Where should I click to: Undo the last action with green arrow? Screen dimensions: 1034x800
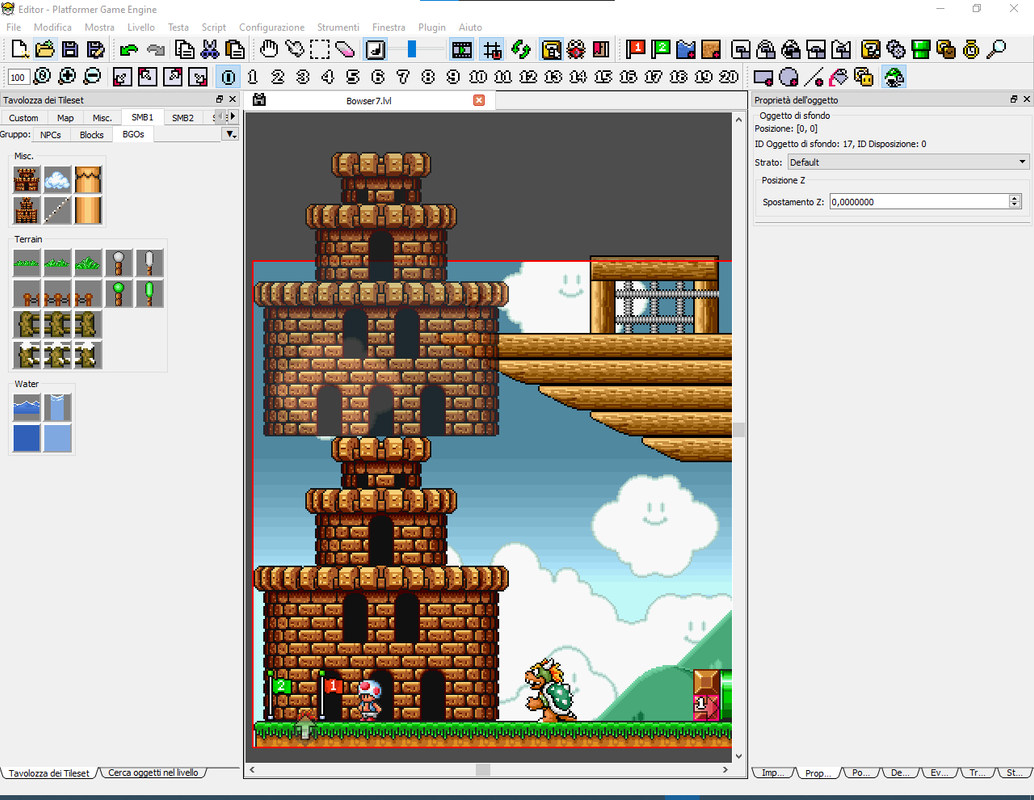[x=129, y=49]
